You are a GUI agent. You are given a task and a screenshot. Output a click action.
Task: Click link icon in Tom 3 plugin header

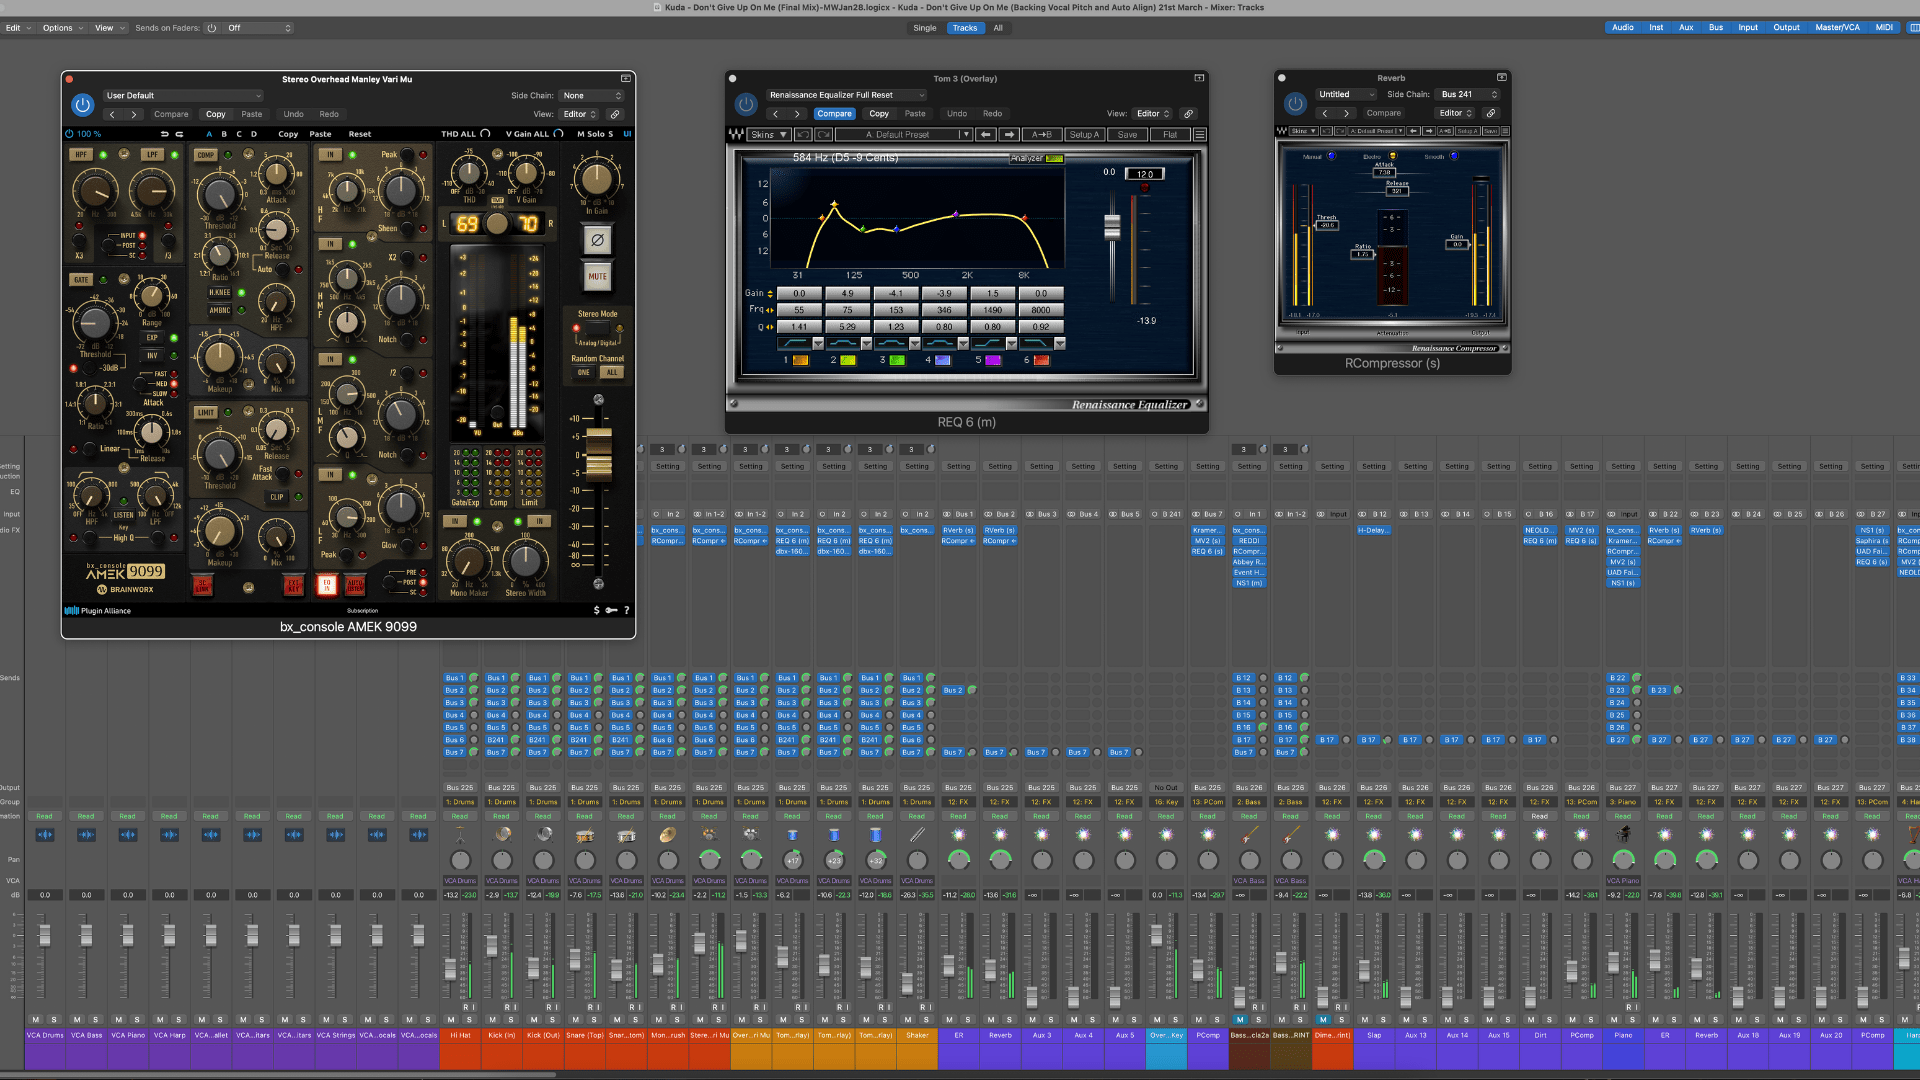click(x=1188, y=114)
